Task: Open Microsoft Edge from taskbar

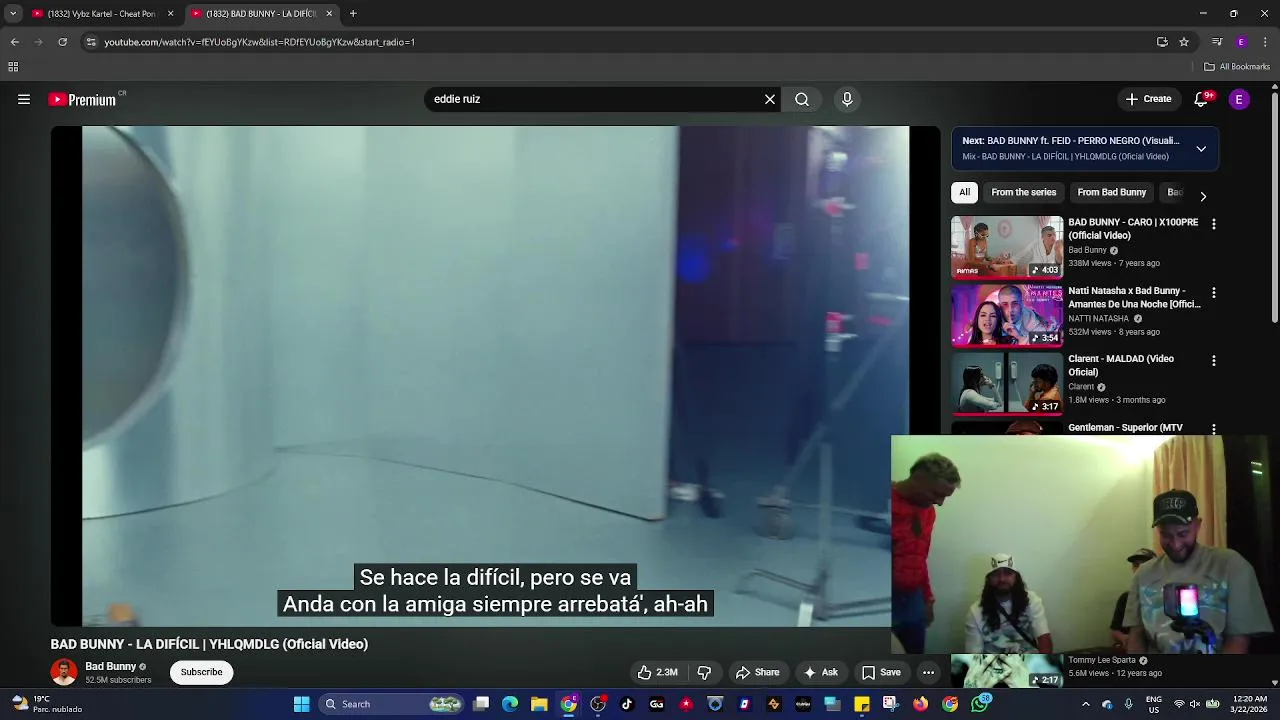Action: click(510, 704)
